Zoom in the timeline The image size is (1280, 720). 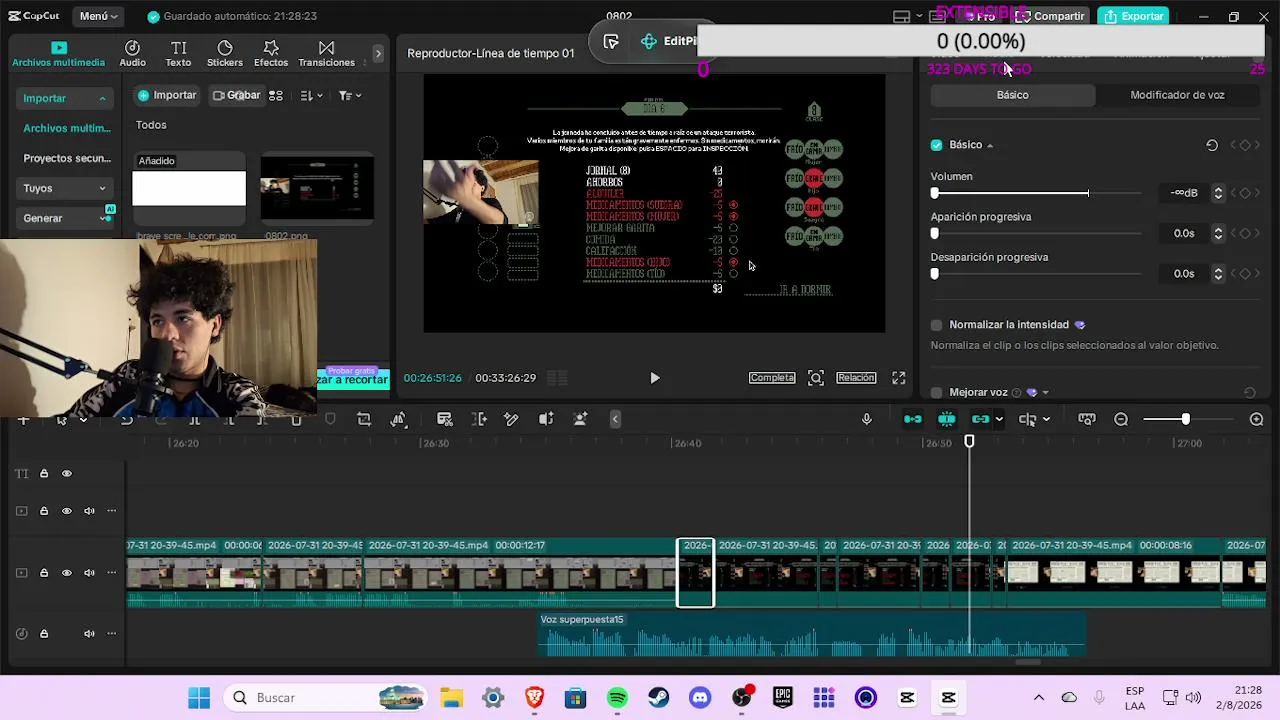[1257, 419]
